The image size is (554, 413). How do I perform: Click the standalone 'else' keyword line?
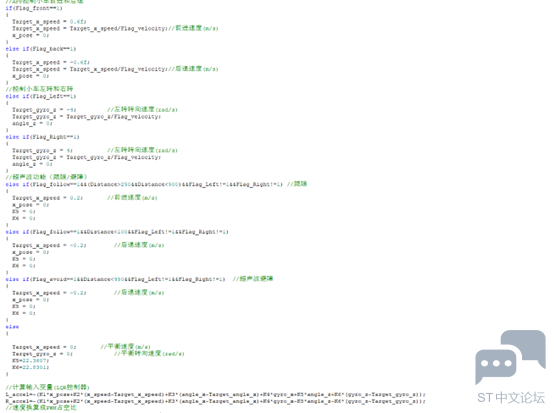(x=12, y=327)
